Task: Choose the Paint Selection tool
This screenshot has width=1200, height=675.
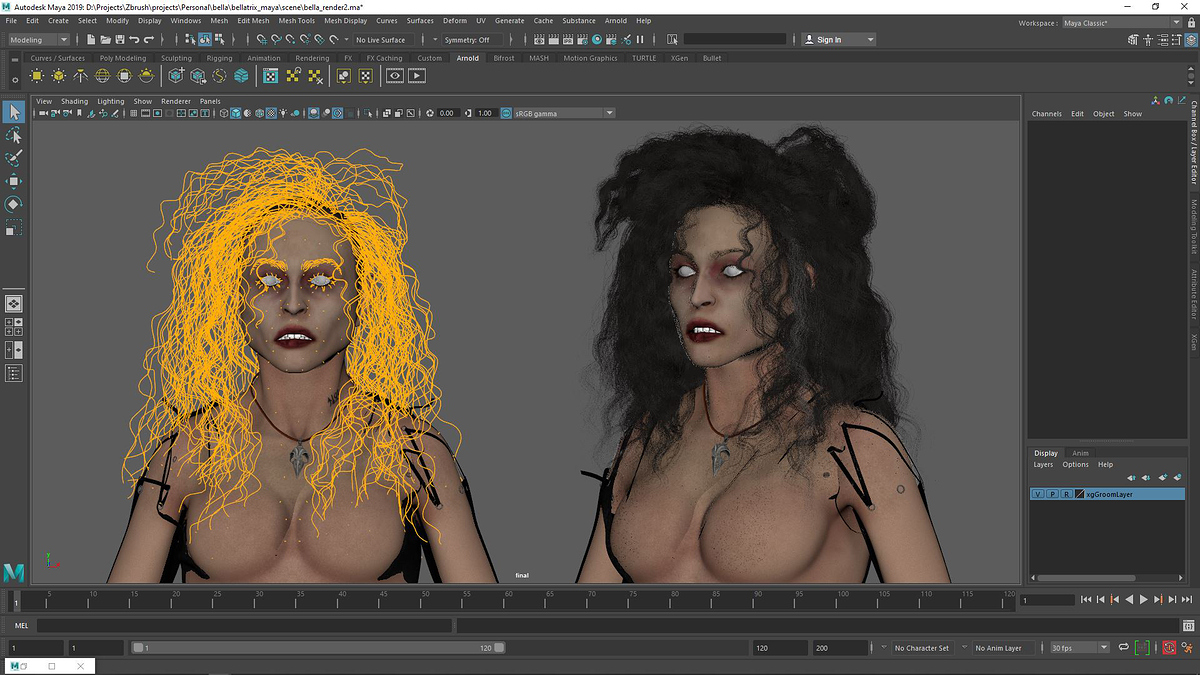Action: 14,158
